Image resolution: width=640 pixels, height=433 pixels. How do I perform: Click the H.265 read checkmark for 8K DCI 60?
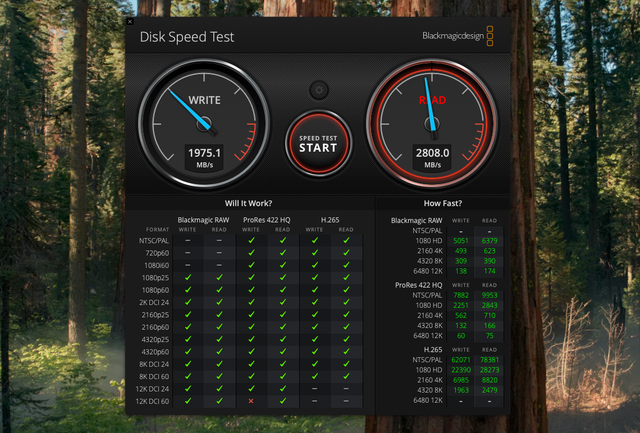[346, 376]
